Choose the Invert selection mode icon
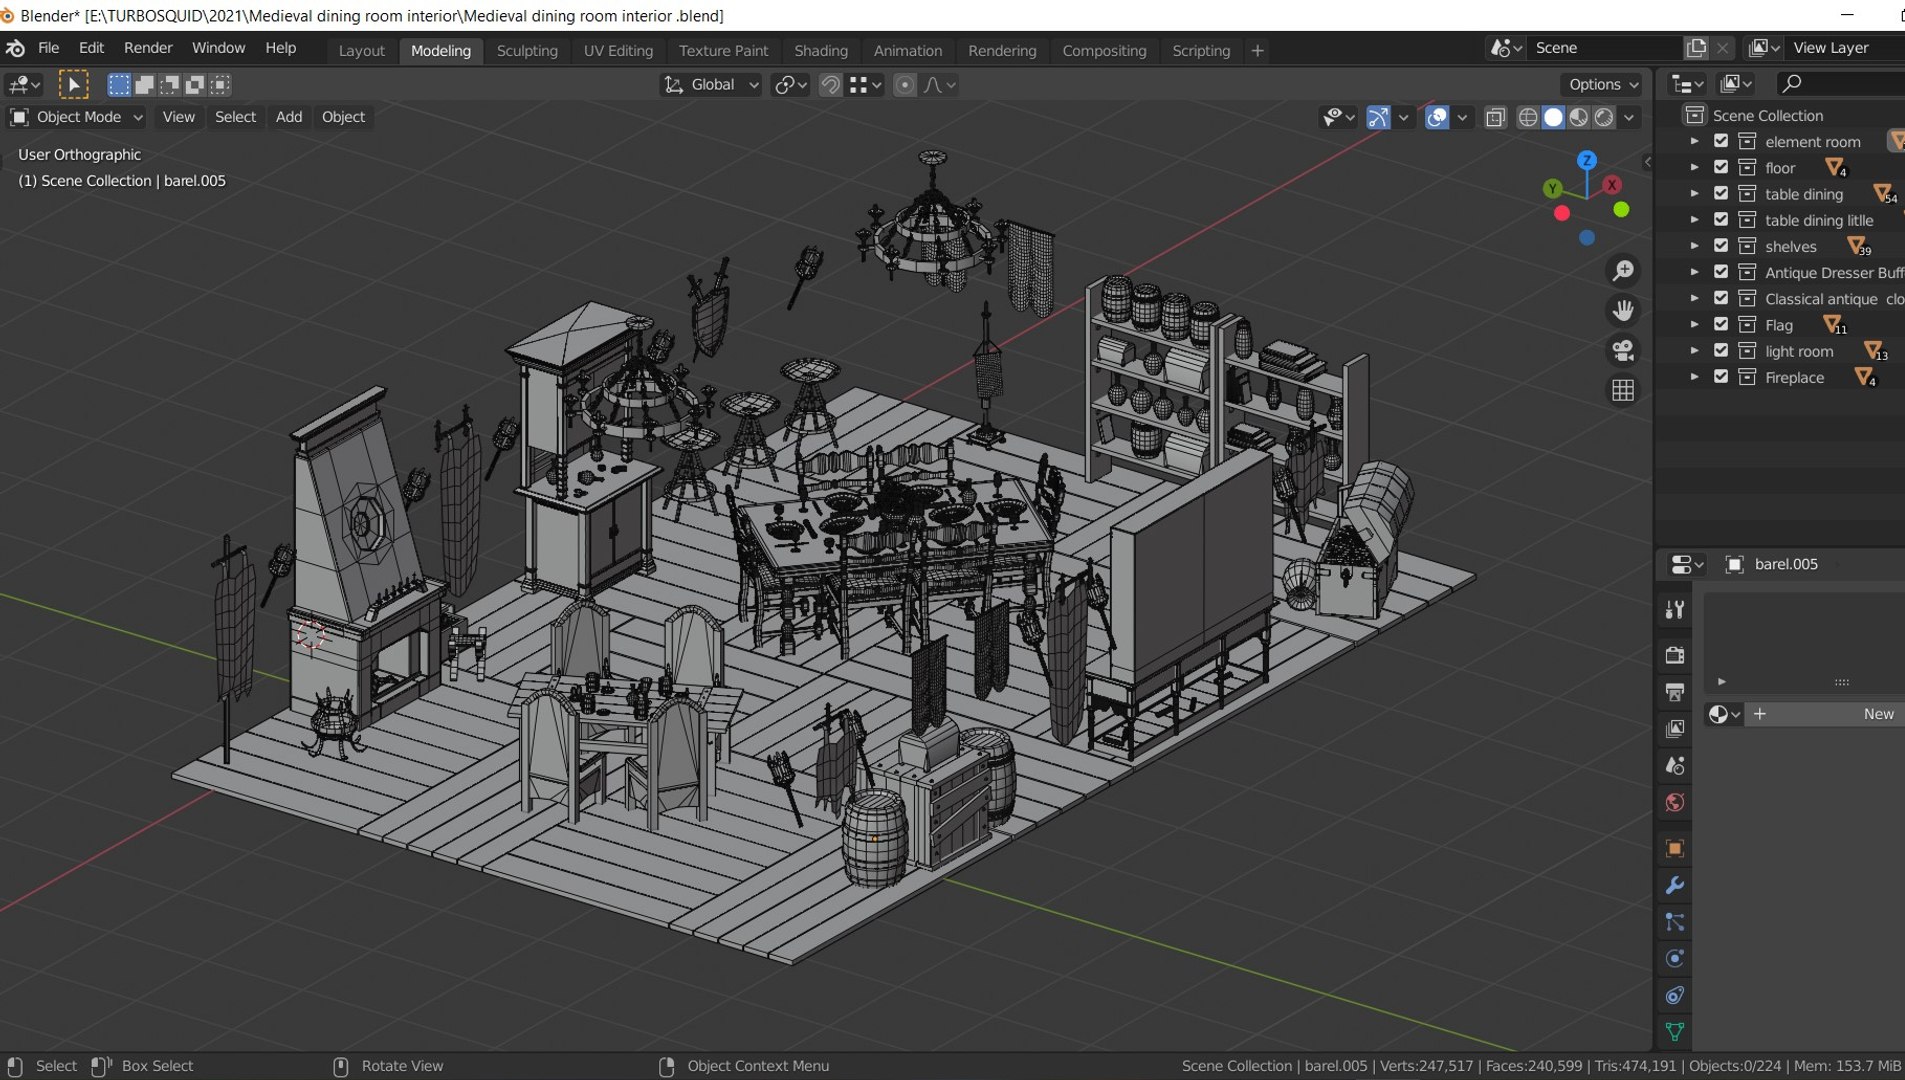Image resolution: width=1905 pixels, height=1080 pixels. coord(195,85)
